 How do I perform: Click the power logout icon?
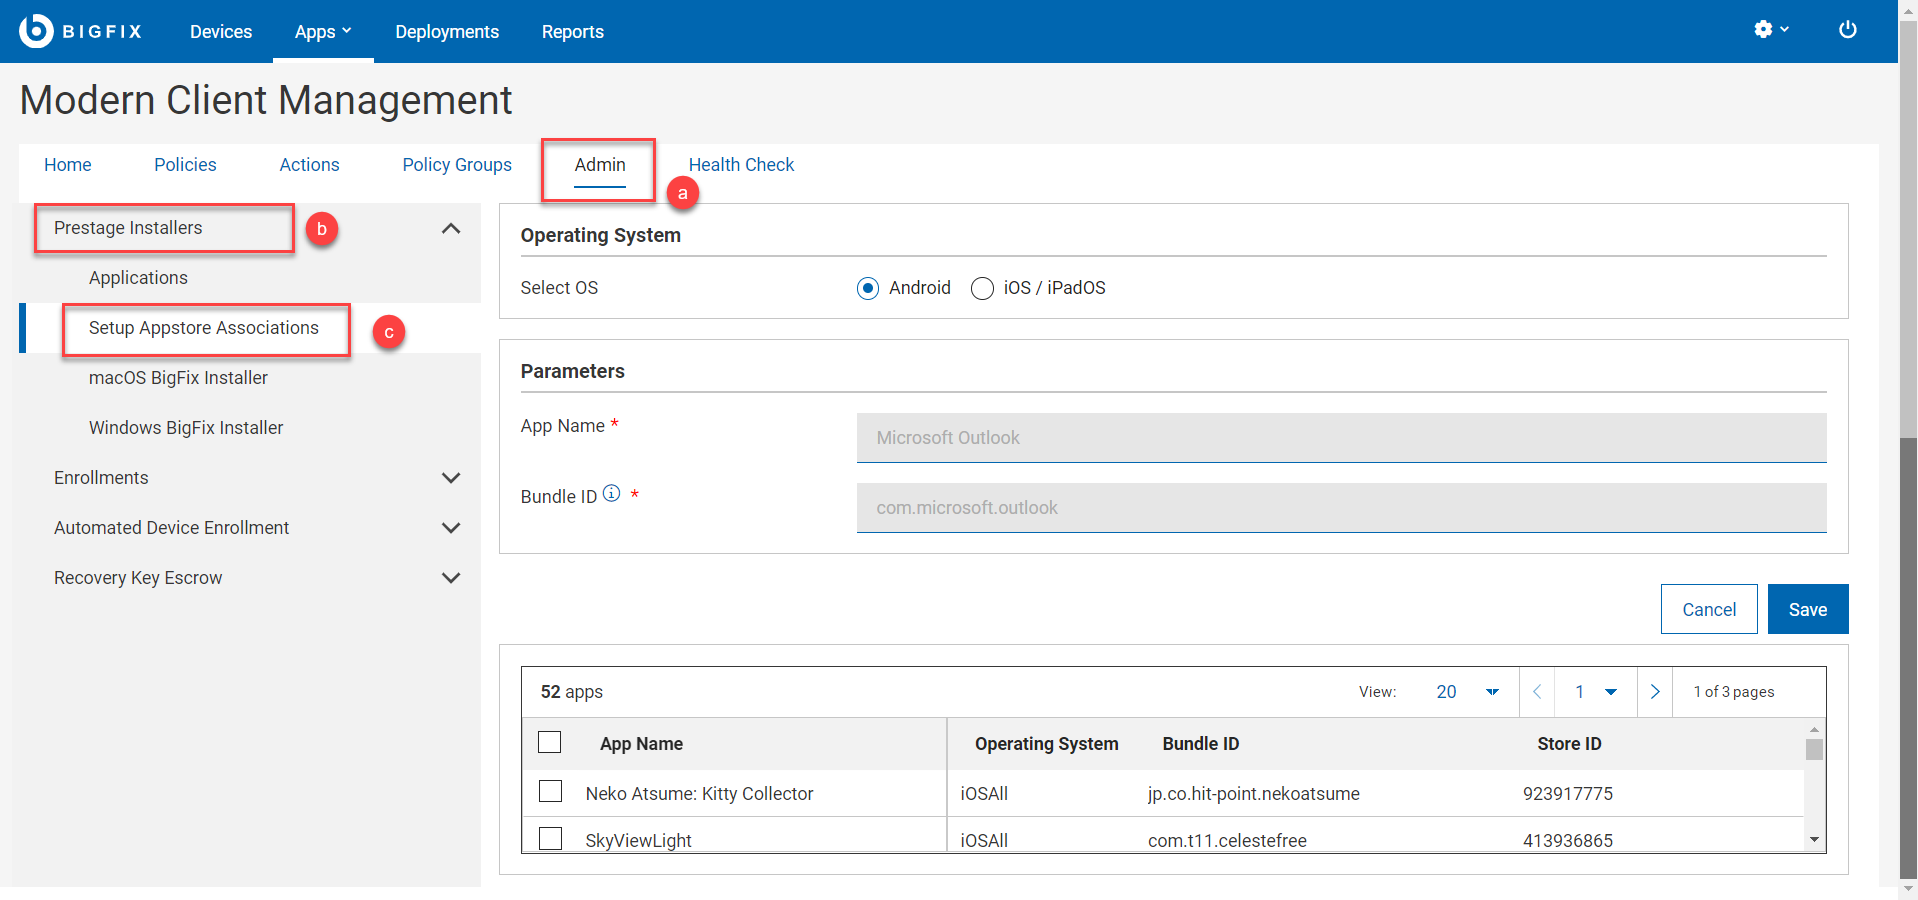coord(1847,30)
